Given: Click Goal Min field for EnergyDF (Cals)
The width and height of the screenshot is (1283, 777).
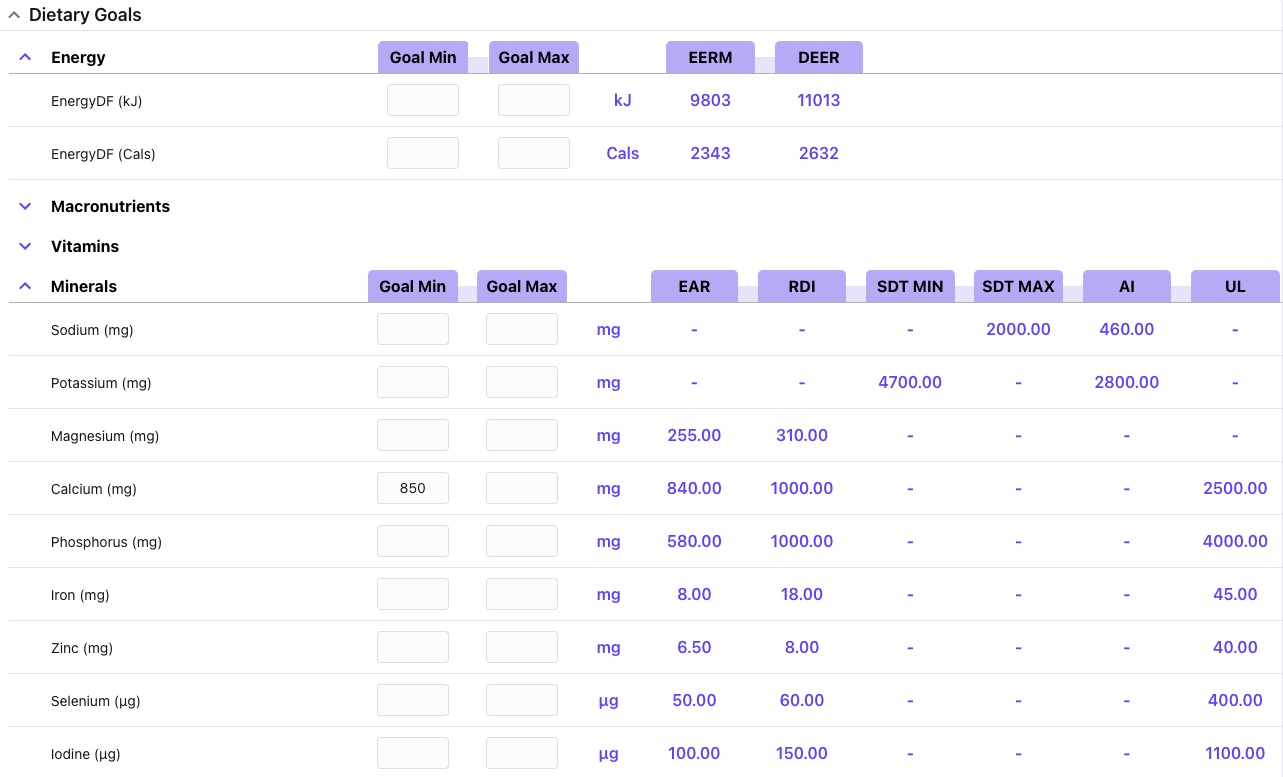Looking at the screenshot, I should tap(423, 153).
